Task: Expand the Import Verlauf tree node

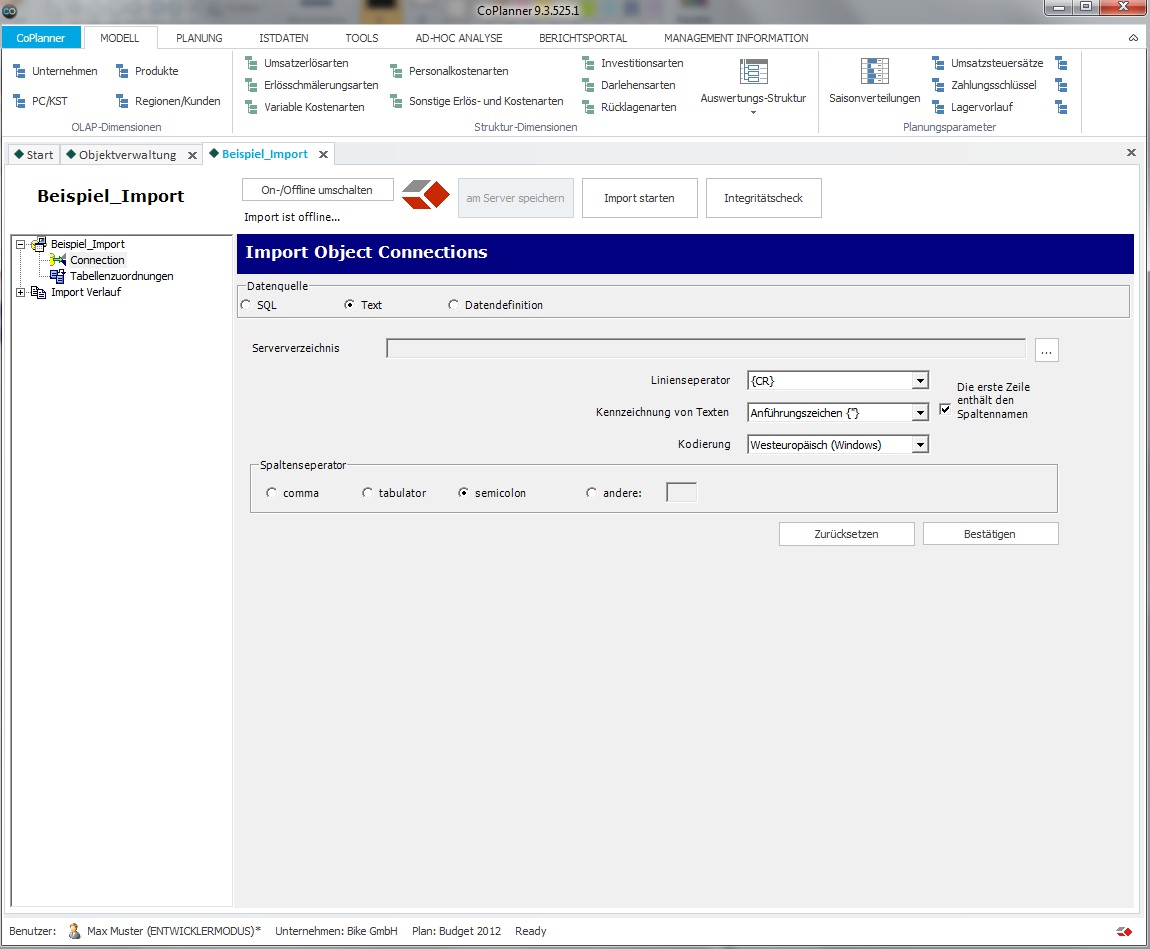Action: point(21,292)
